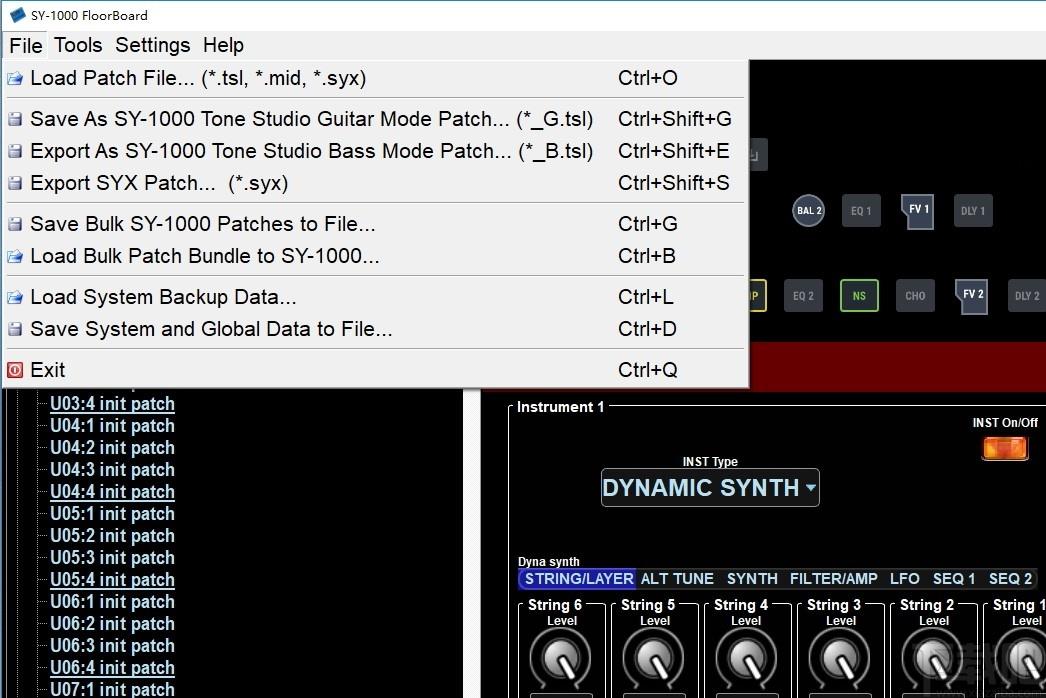Image resolution: width=1046 pixels, height=698 pixels.
Task: Open the File menu
Action: (25, 45)
